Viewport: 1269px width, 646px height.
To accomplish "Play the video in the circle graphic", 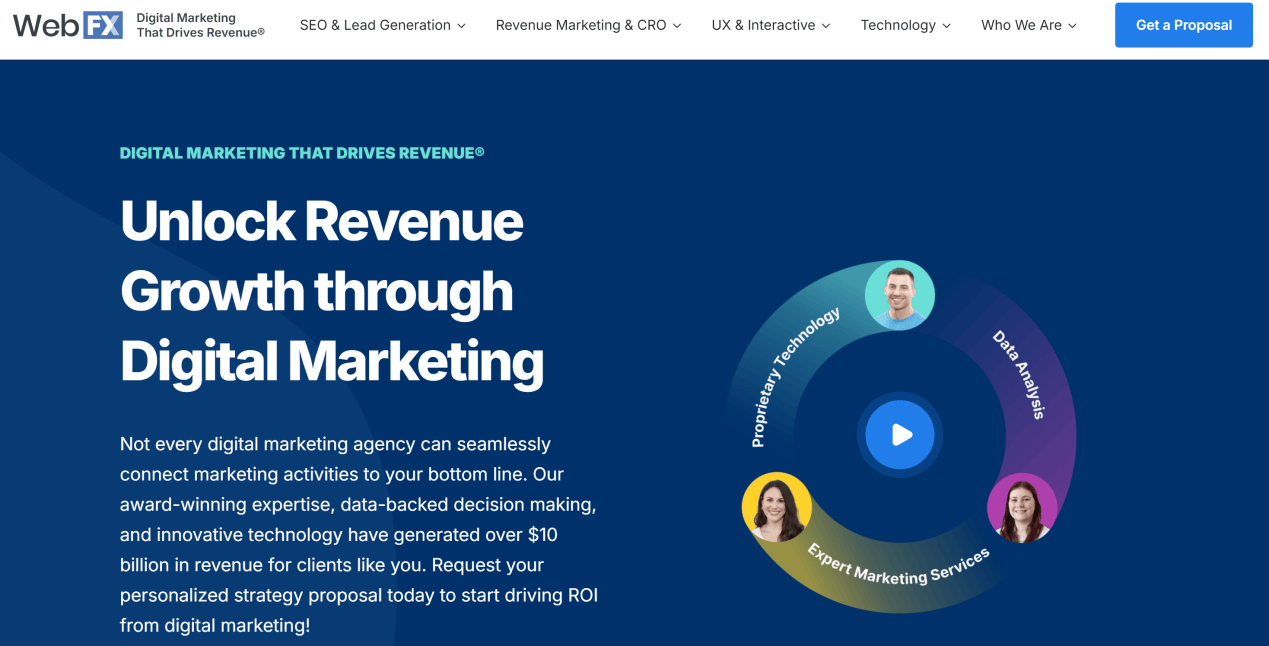I will click(900, 435).
